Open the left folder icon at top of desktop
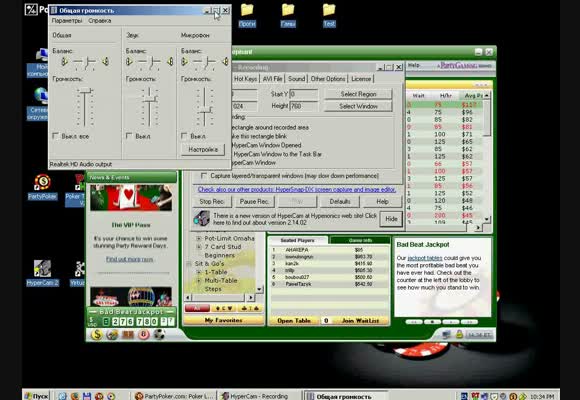Viewport: 580px width, 400px height. tap(247, 15)
